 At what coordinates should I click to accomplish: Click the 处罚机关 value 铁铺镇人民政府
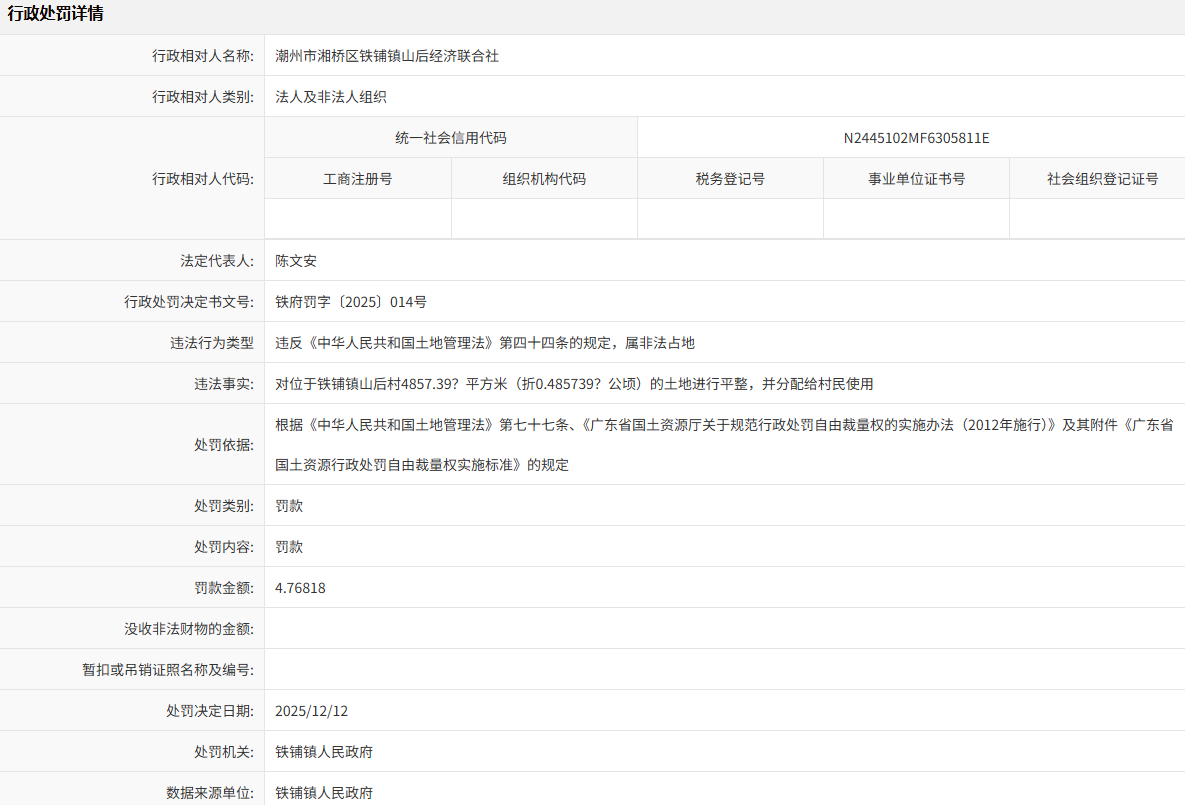click(x=324, y=752)
